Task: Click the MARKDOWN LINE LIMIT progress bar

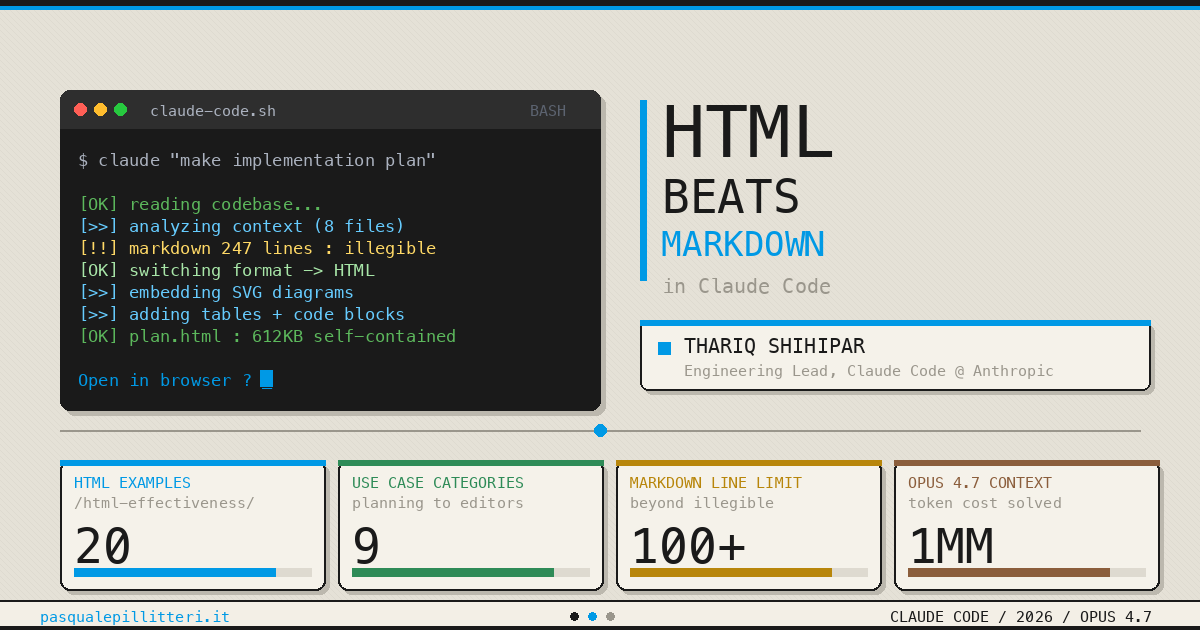Action: (x=749, y=573)
